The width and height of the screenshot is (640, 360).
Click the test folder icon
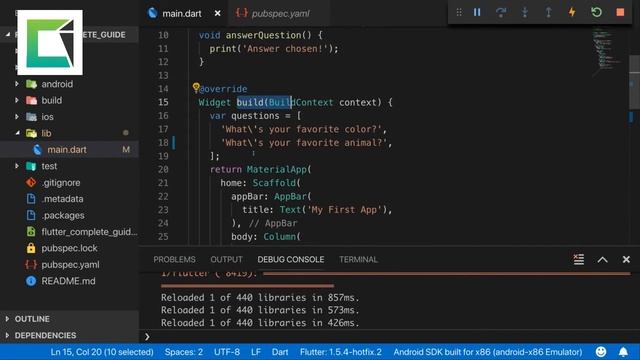pos(31,166)
